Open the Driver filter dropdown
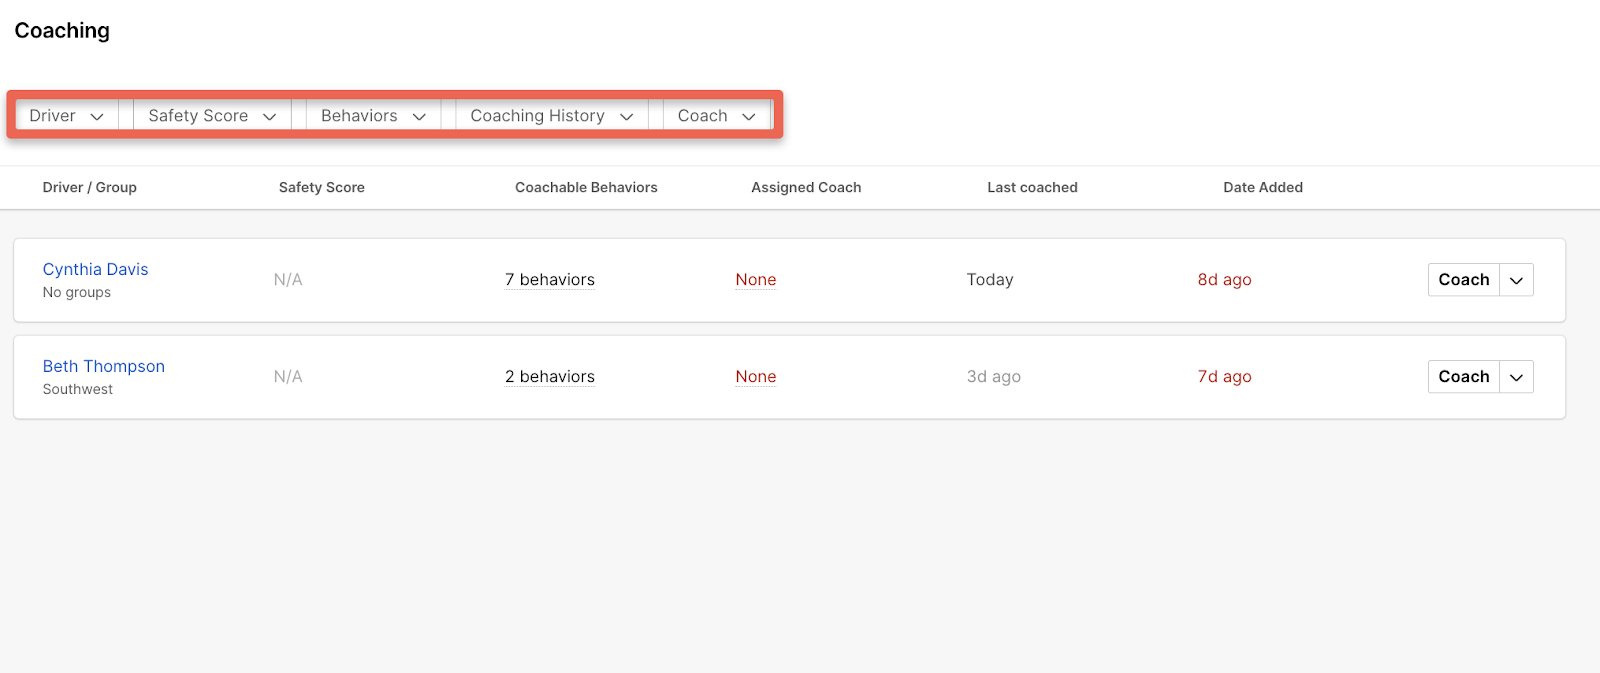The width and height of the screenshot is (1600, 673). 66,116
